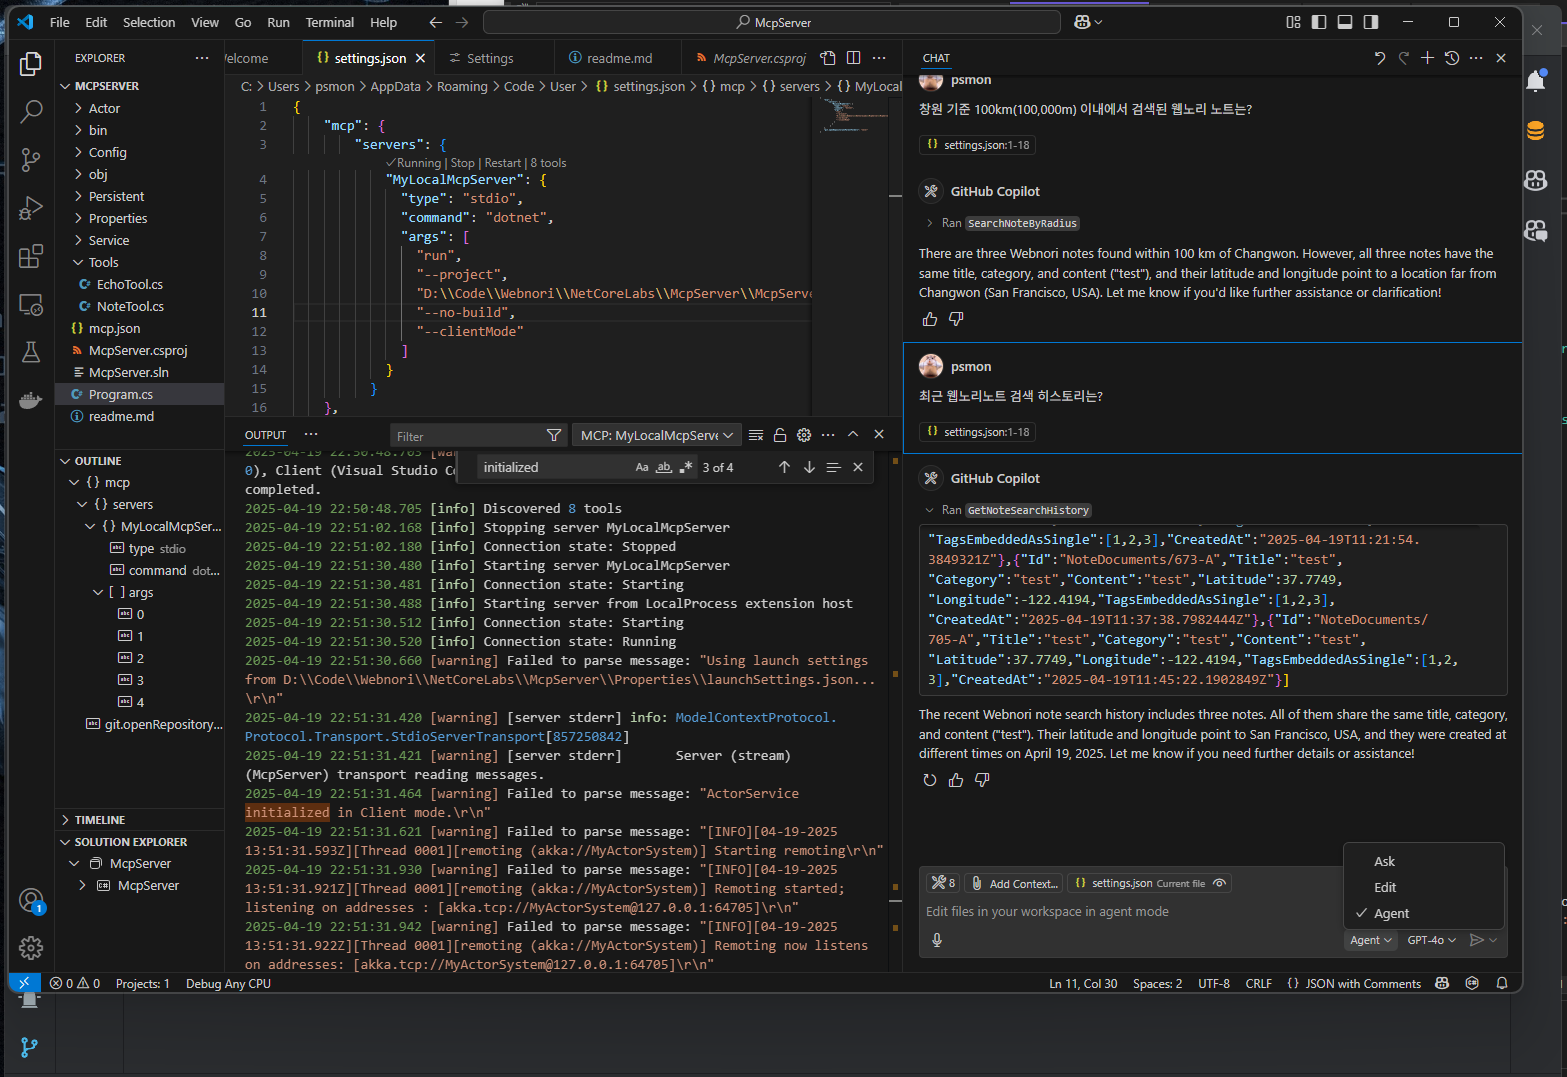Open GPT-4o model picker dropdown
The image size is (1567, 1077).
point(1431,940)
